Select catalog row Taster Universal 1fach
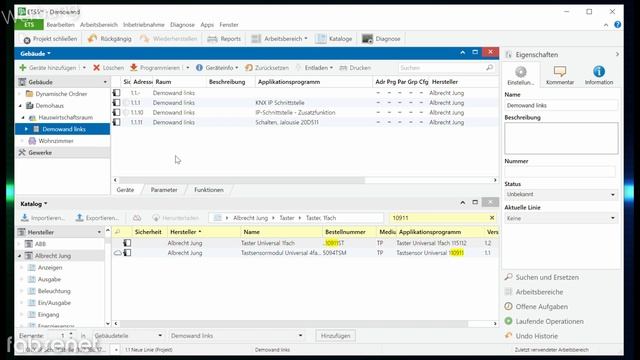The height and width of the screenshot is (360, 640). (305, 243)
